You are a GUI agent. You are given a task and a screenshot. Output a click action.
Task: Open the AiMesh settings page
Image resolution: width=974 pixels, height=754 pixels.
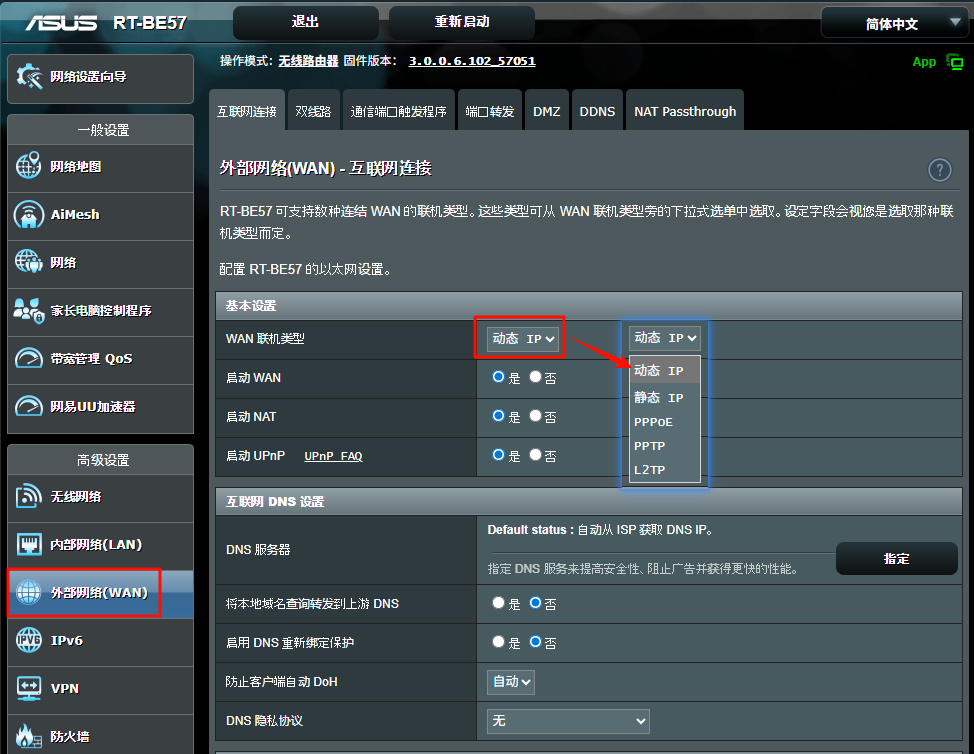(x=100, y=216)
